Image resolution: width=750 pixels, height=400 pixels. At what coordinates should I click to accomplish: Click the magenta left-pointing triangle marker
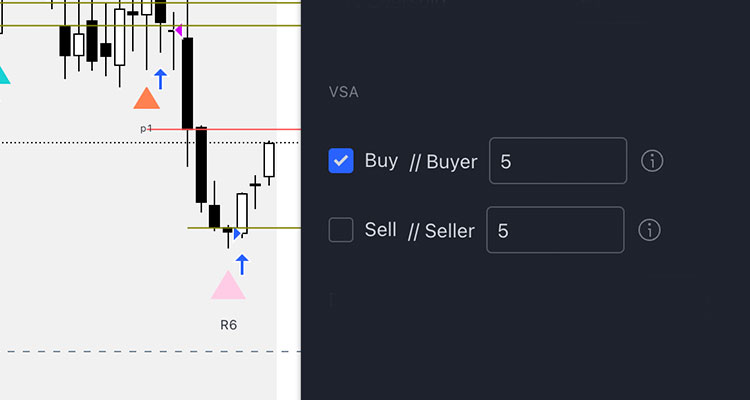(x=178, y=31)
